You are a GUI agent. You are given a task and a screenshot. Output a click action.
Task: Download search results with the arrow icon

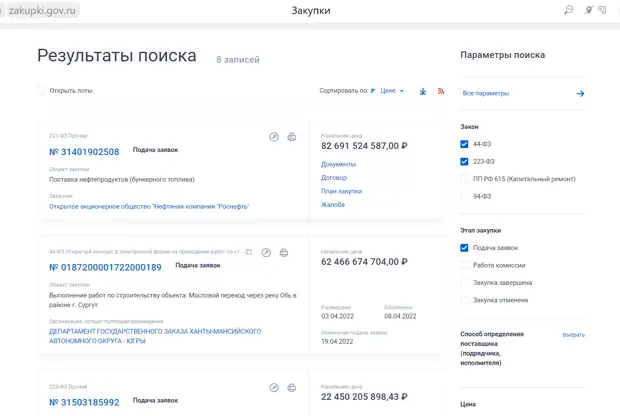click(x=423, y=91)
